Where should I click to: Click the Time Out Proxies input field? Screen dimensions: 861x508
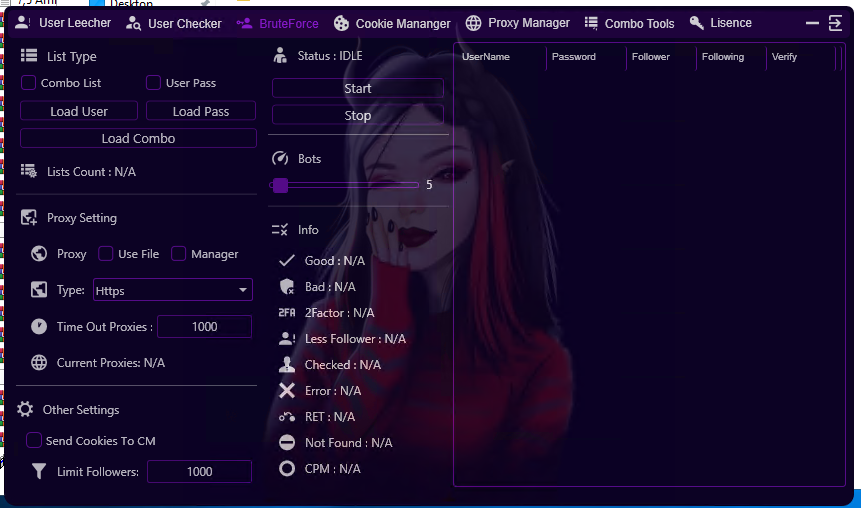click(x=204, y=326)
